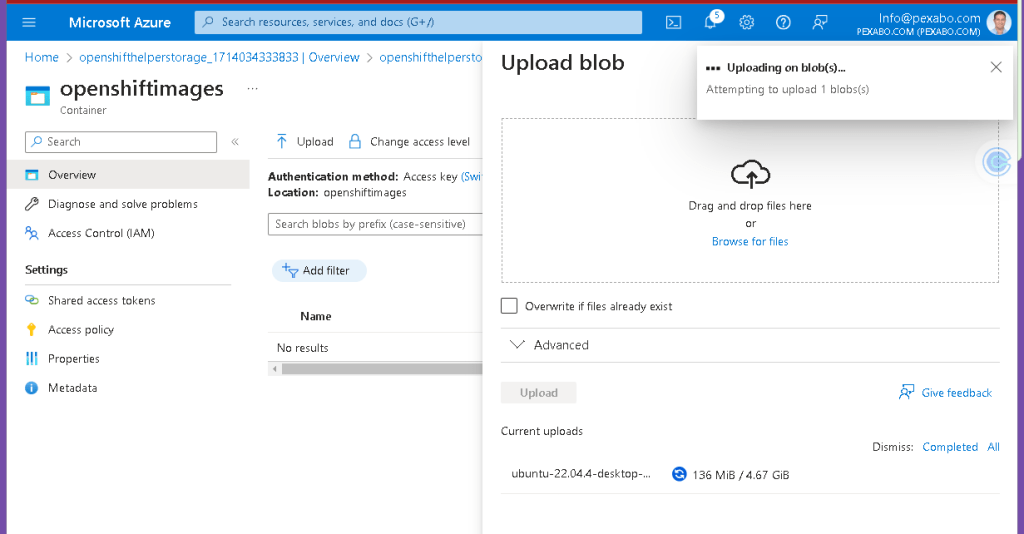Image resolution: width=1024 pixels, height=534 pixels.
Task: Click the horizontal scrollbar left arrow
Action: 275,369
